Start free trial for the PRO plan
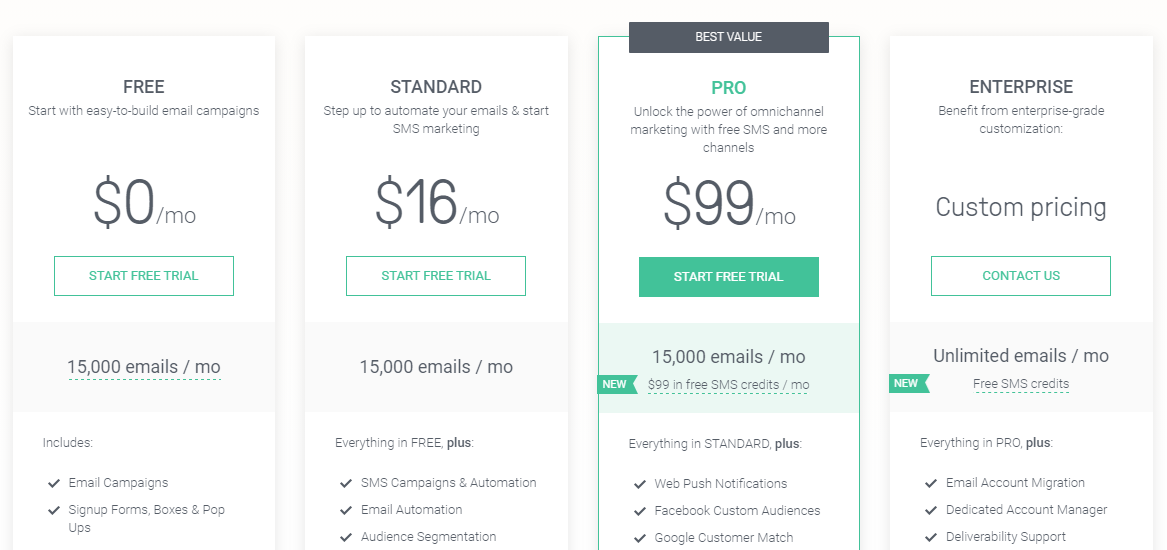The image size is (1167, 550). (729, 277)
